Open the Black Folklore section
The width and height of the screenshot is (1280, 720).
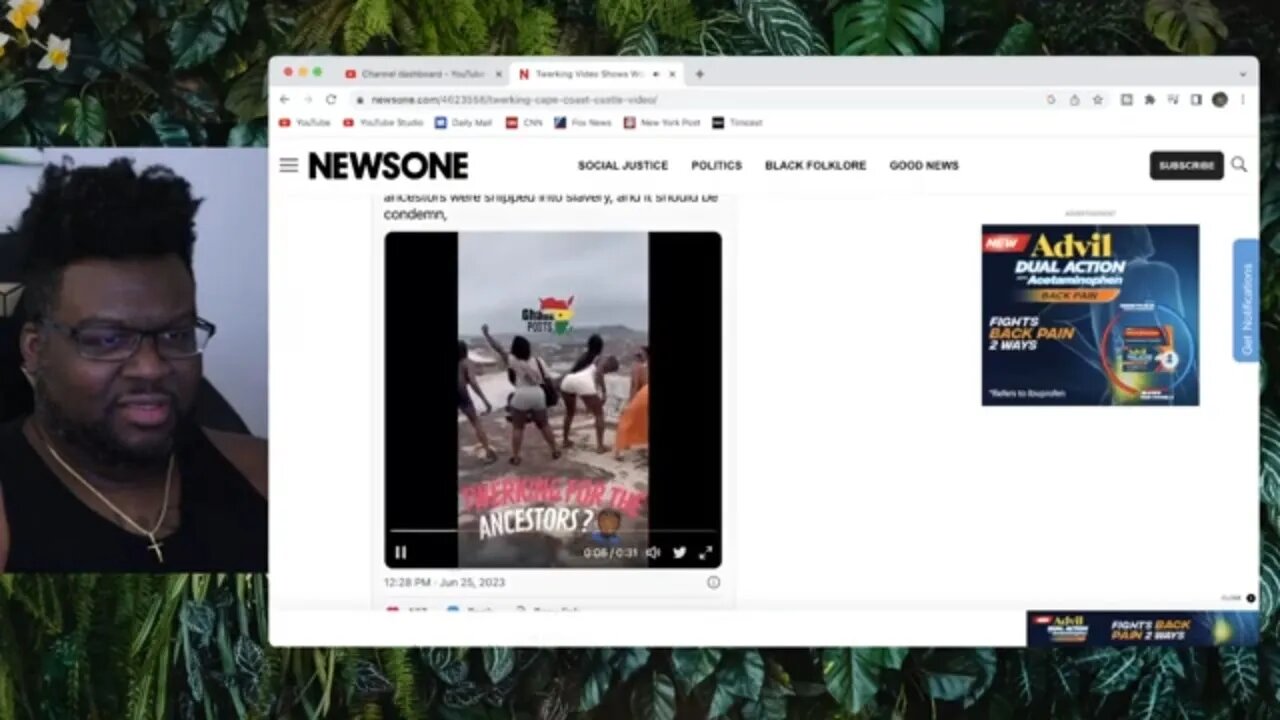pos(816,165)
